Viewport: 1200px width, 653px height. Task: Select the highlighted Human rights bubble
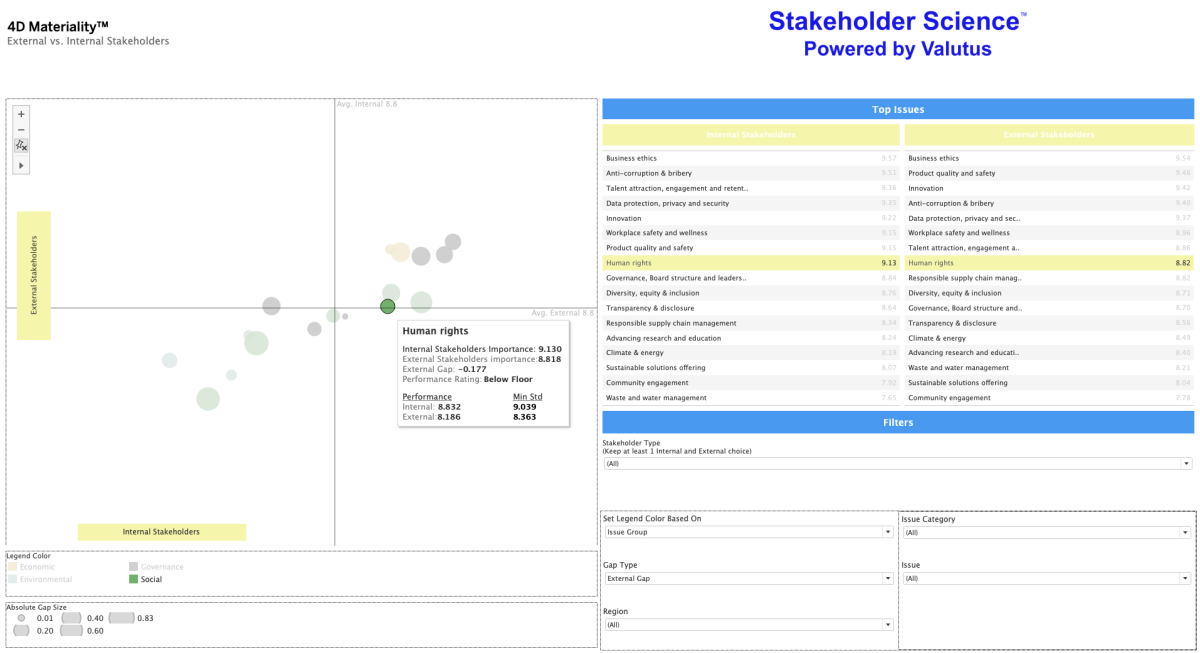click(x=388, y=306)
